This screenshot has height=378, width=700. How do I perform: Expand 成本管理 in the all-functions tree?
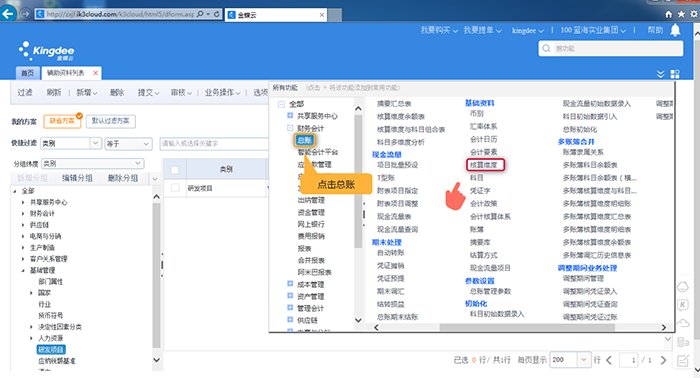pyautogui.click(x=290, y=284)
